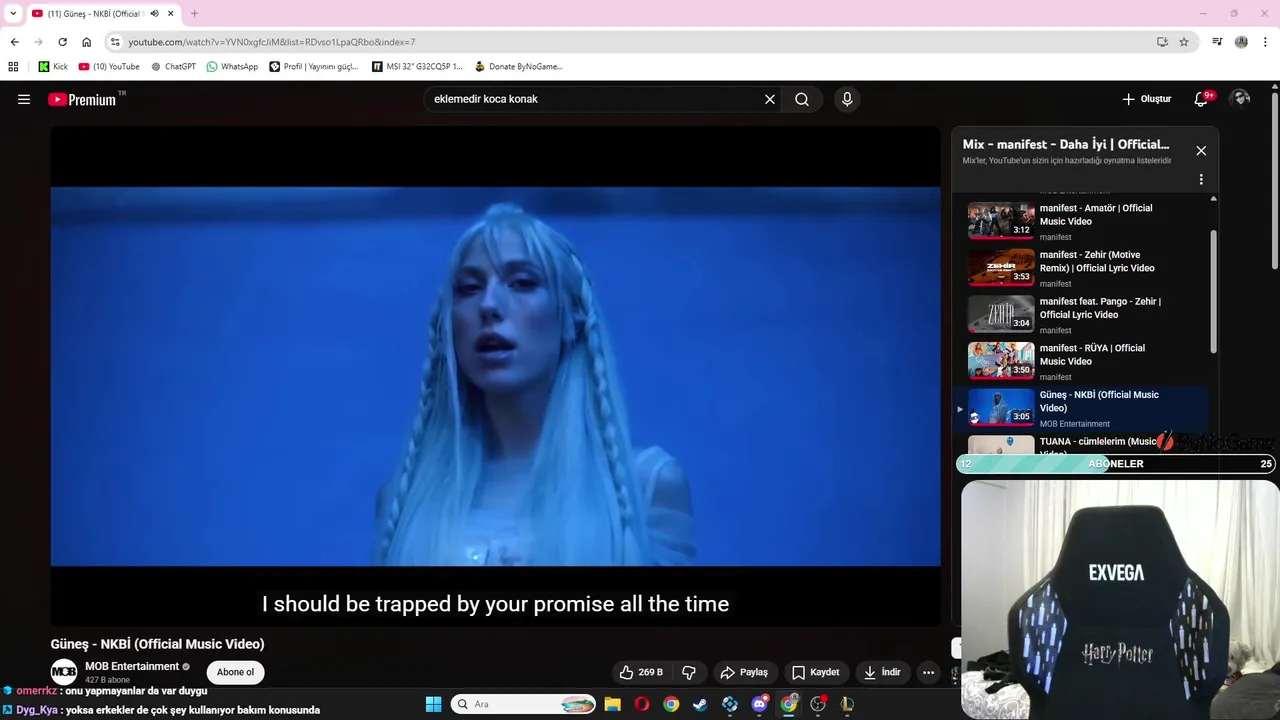Viewport: 1280px width, 720px height.
Task: Run the search with the magnifier button
Action: click(x=802, y=99)
